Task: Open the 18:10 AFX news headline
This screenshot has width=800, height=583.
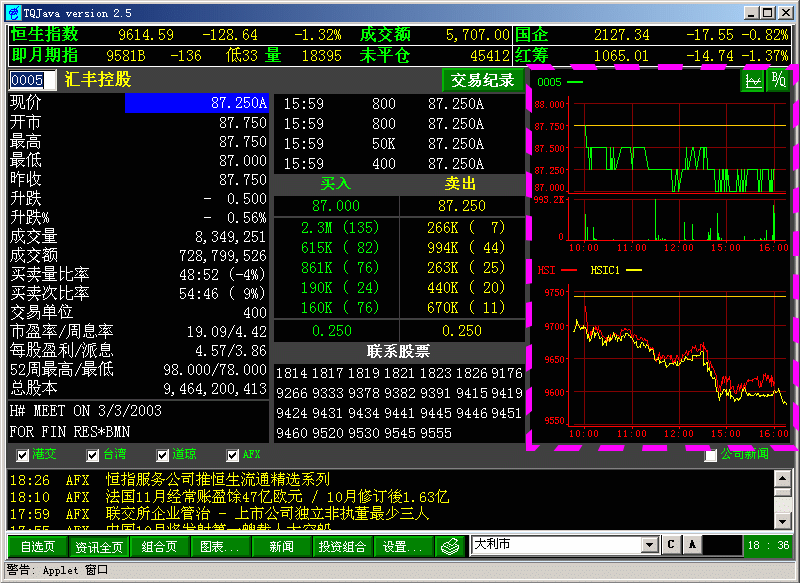Action: point(277,497)
